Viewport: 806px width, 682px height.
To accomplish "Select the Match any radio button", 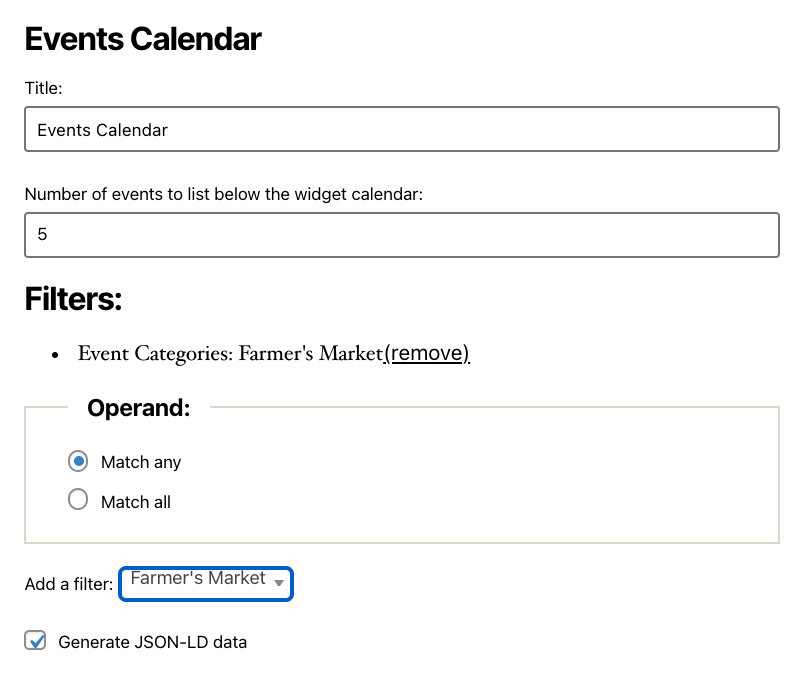I will [x=78, y=461].
